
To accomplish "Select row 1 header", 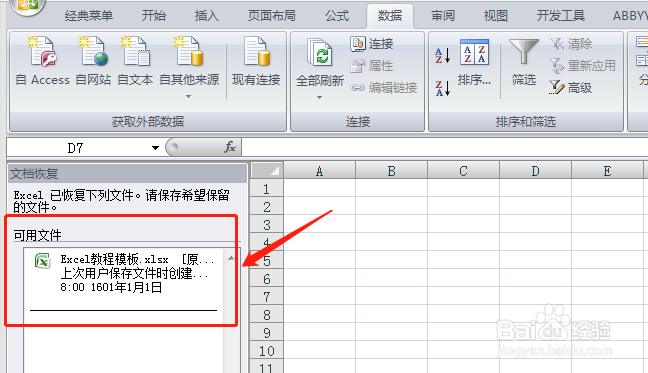I will point(267,189).
